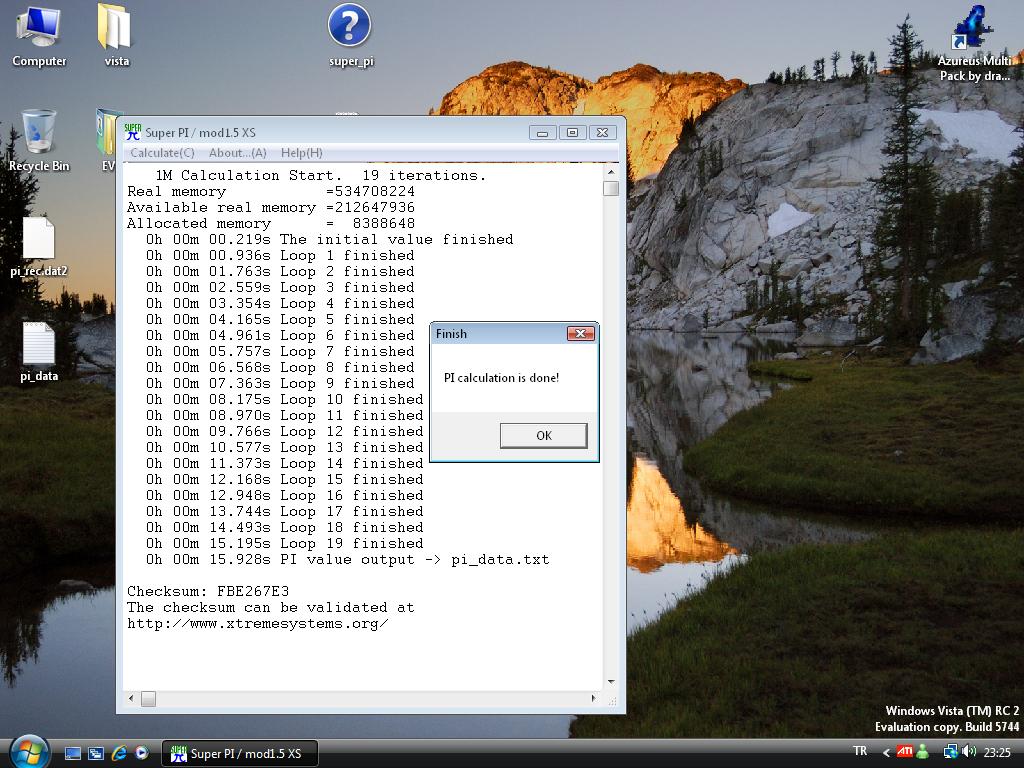
Task: Click the Show Desktop quick launch icon
Action: pyautogui.click(x=72, y=754)
